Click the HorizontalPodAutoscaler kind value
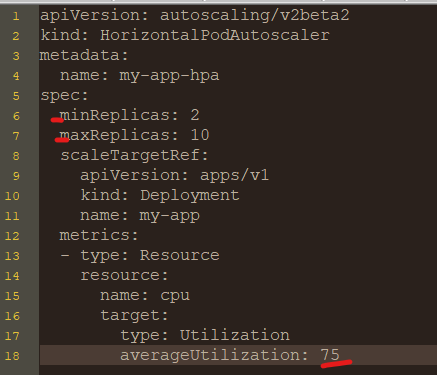 [x=215, y=35]
